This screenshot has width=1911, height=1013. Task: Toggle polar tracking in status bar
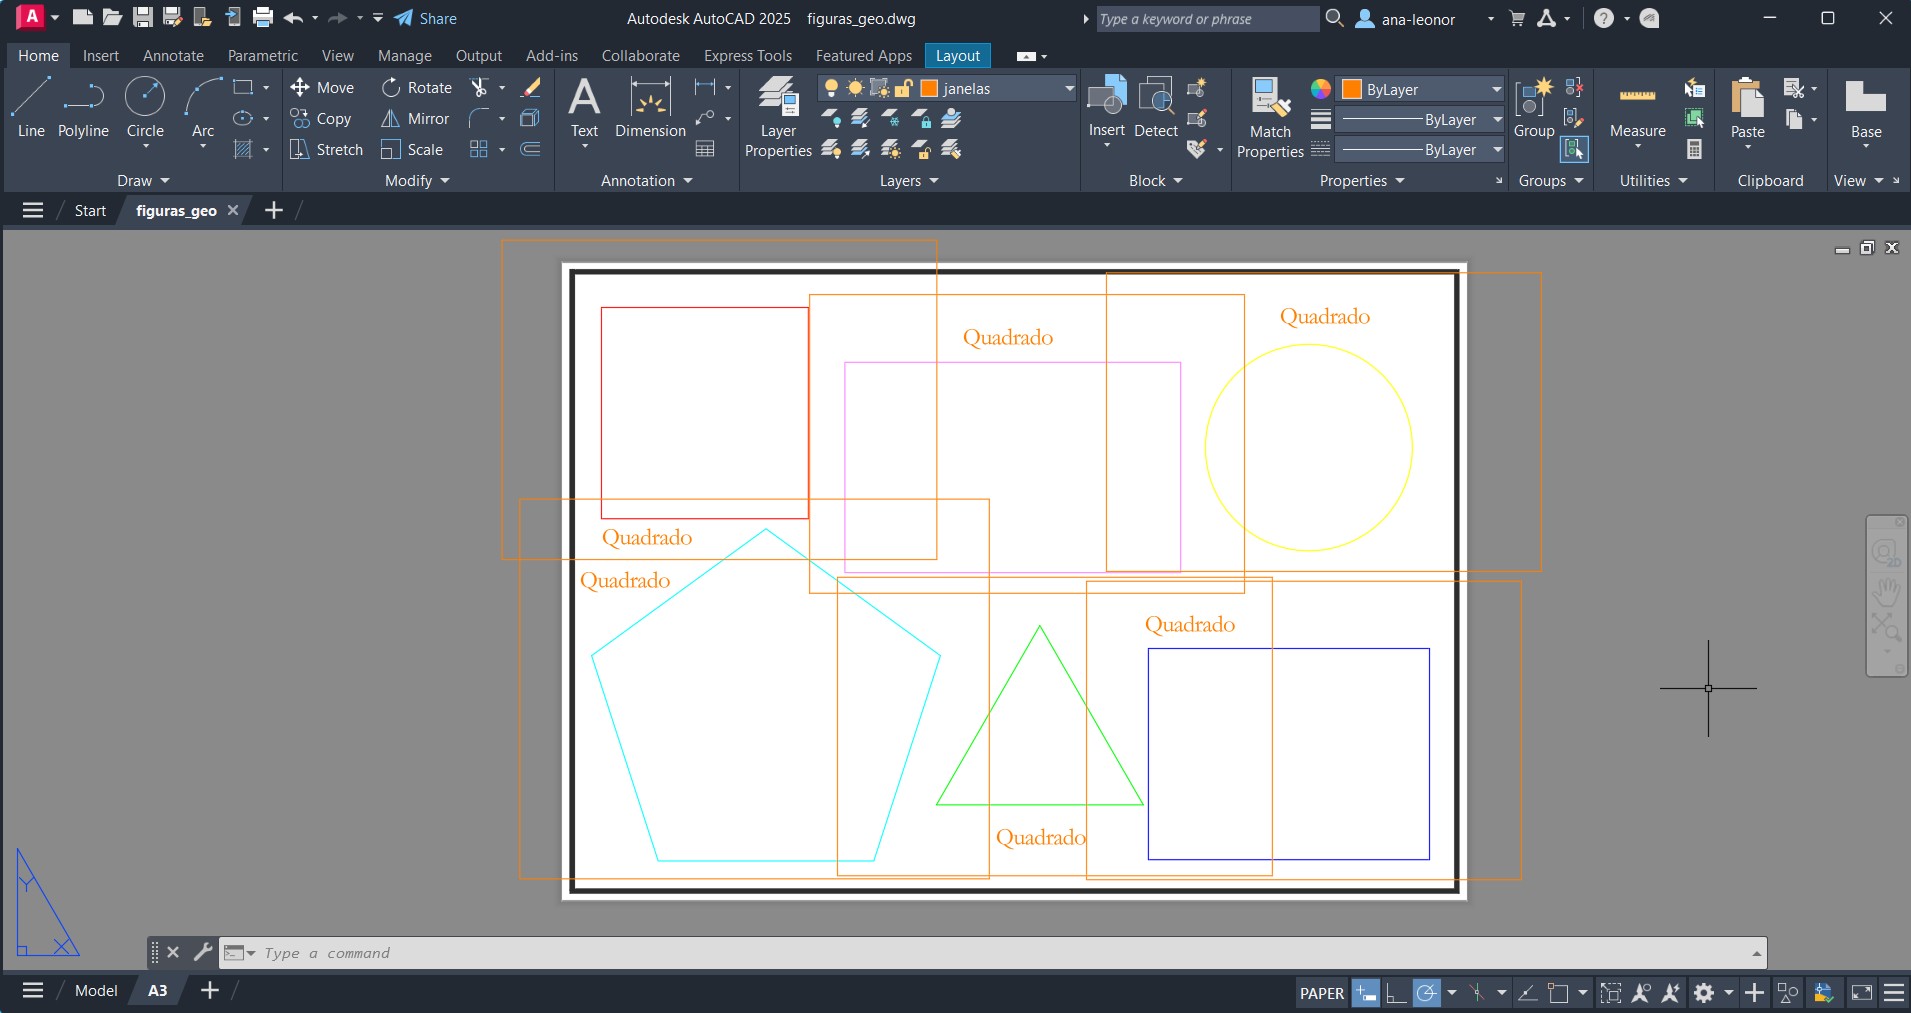(1427, 993)
